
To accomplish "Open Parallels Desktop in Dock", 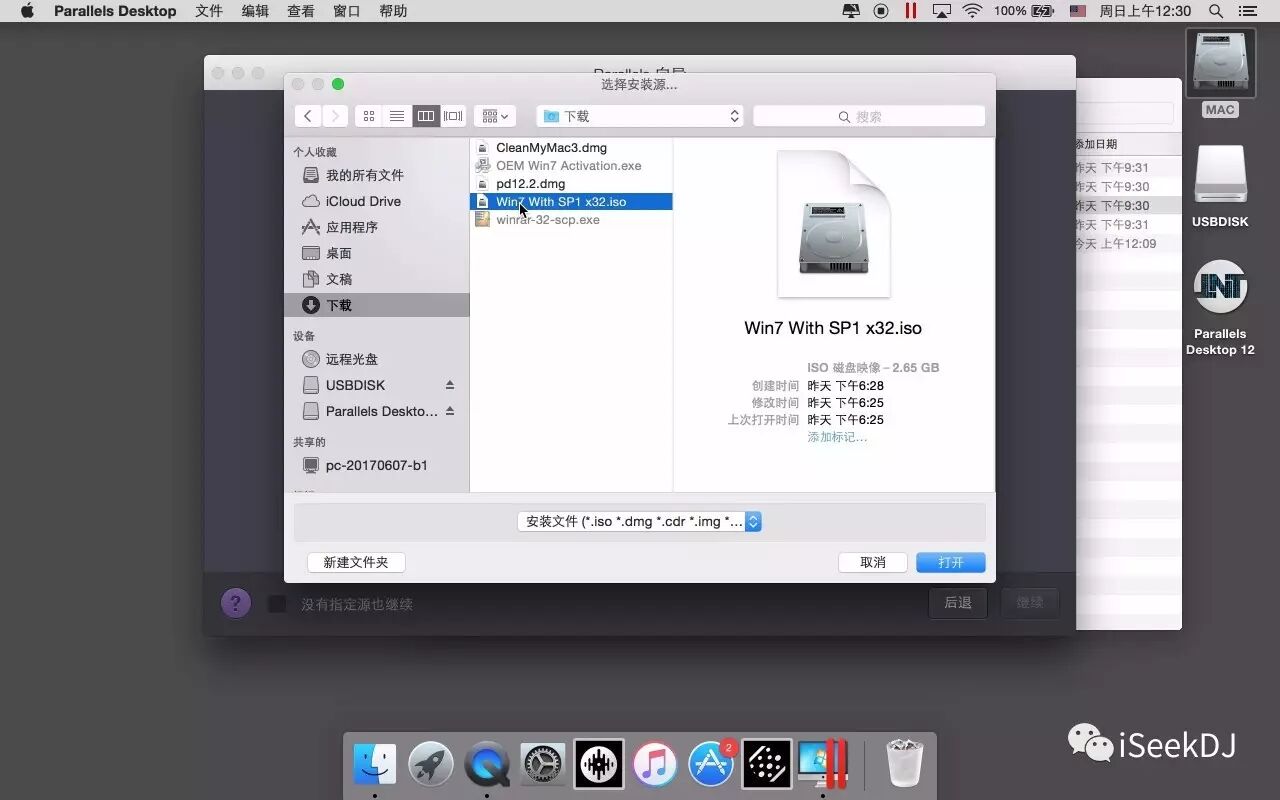I will 823,765.
